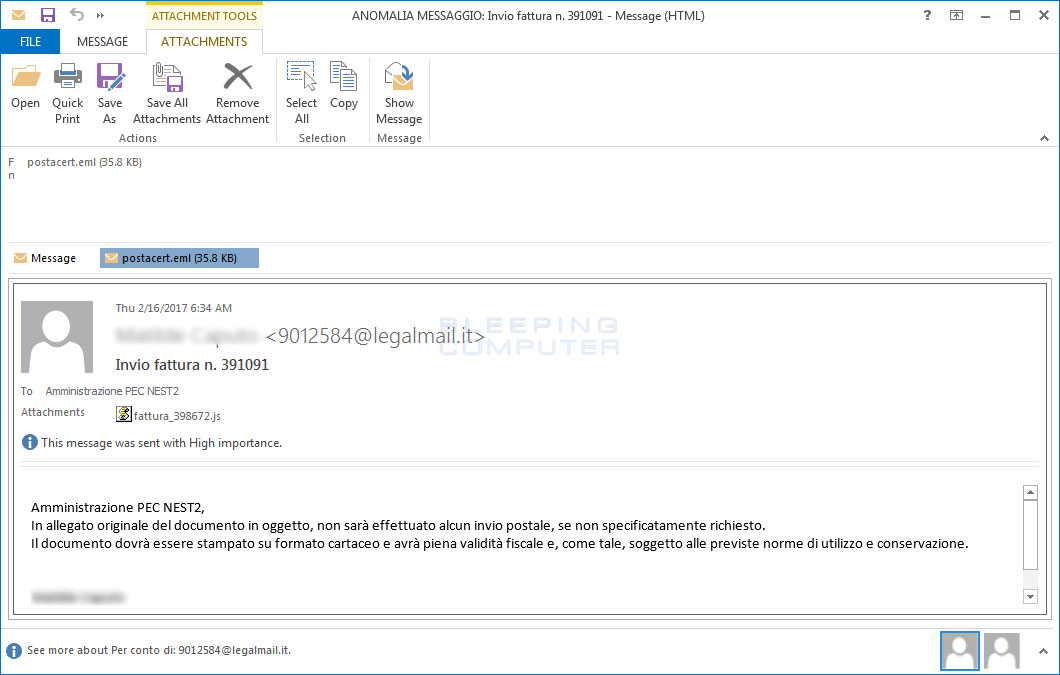Maximize the message window

click(1015, 15)
